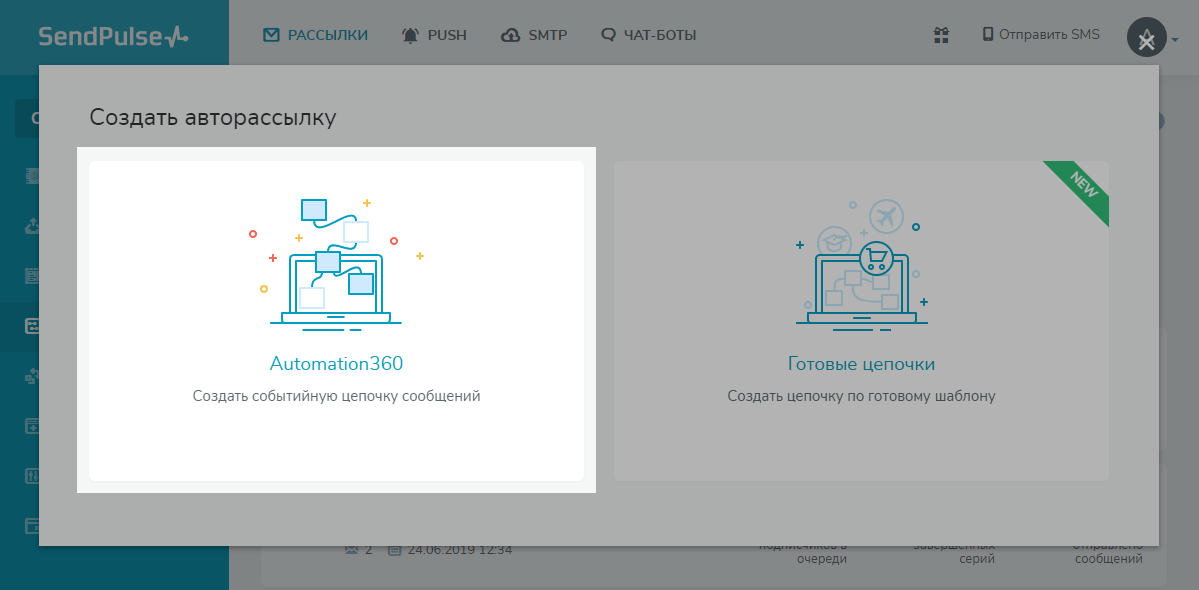Open the Automation360 title link
This screenshot has width=1199, height=590.
coord(336,364)
